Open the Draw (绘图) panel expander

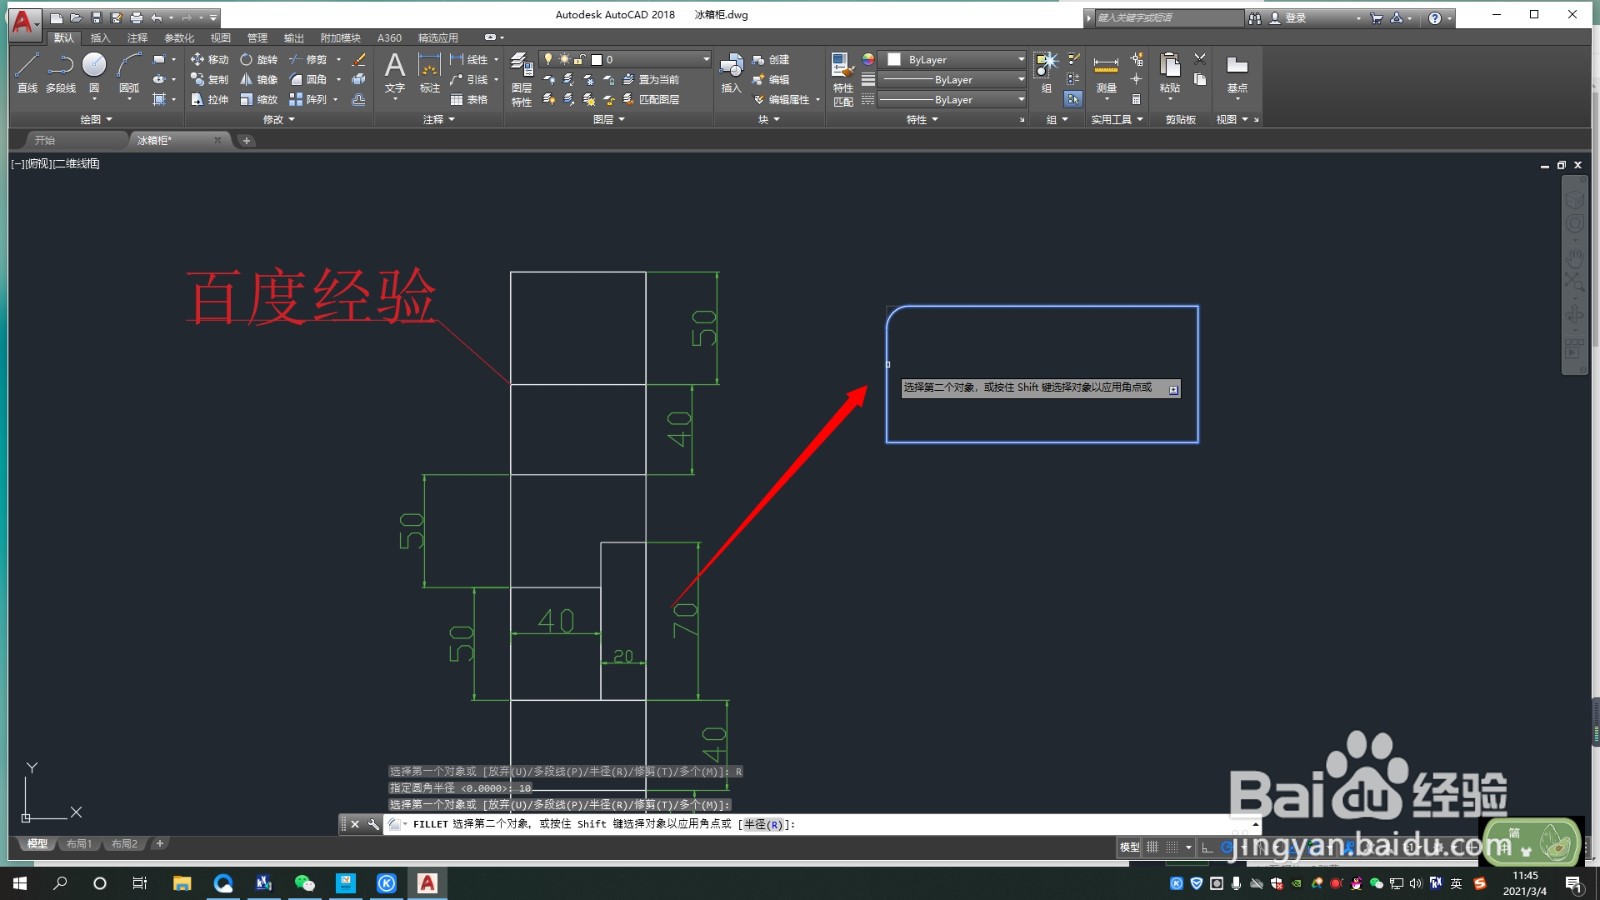click(x=96, y=119)
